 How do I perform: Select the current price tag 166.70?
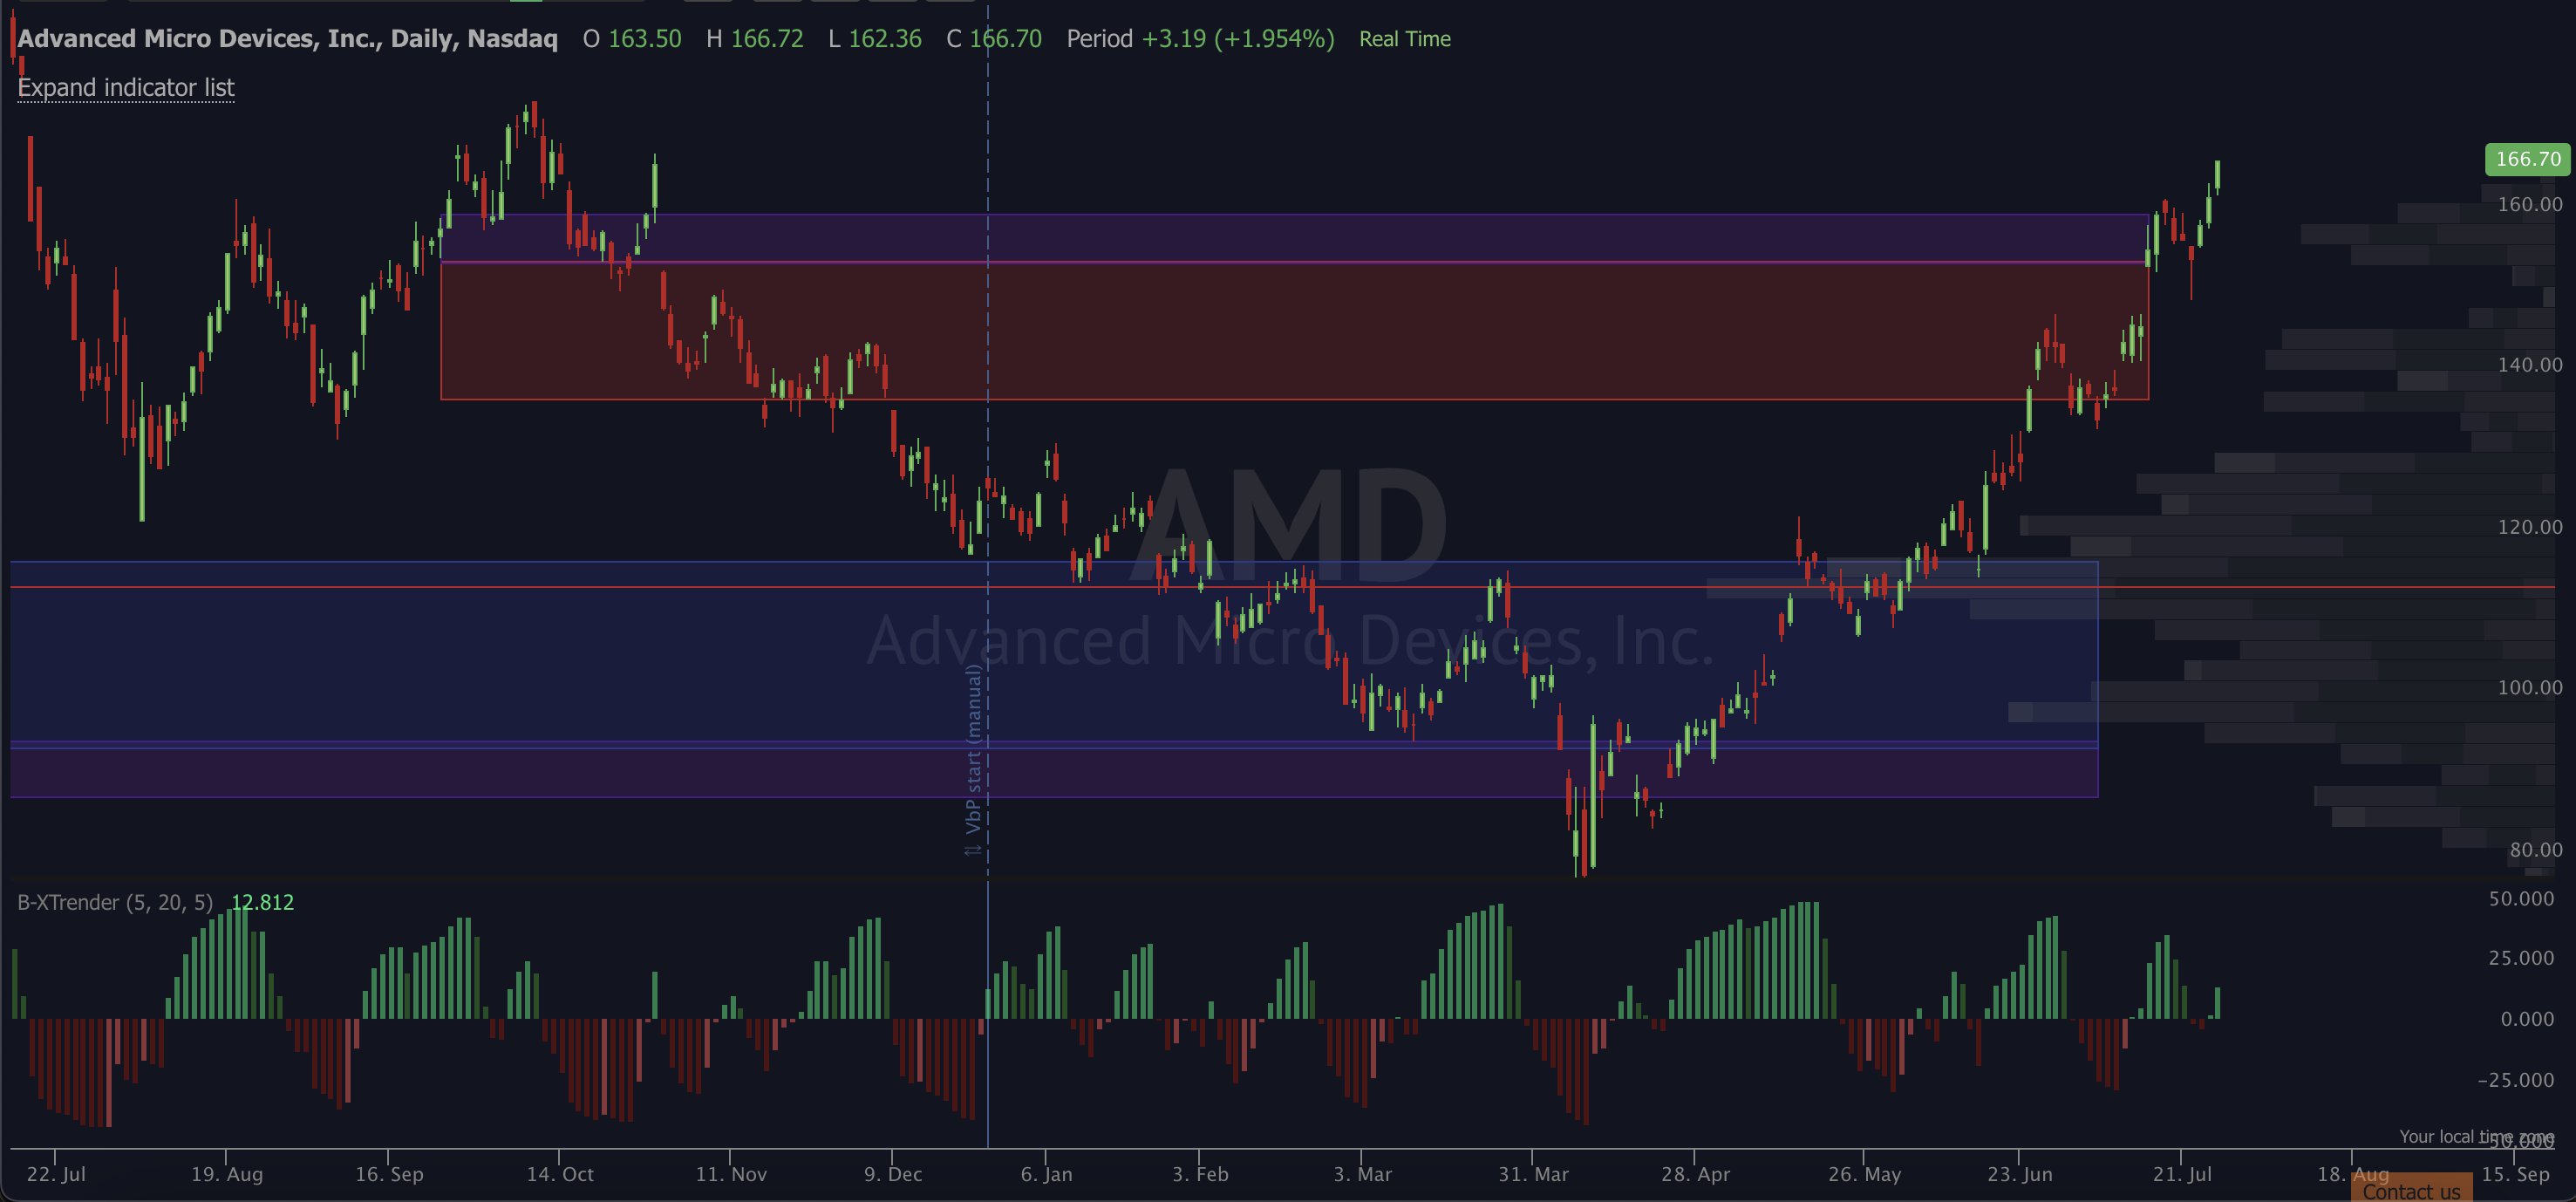(x=2527, y=159)
